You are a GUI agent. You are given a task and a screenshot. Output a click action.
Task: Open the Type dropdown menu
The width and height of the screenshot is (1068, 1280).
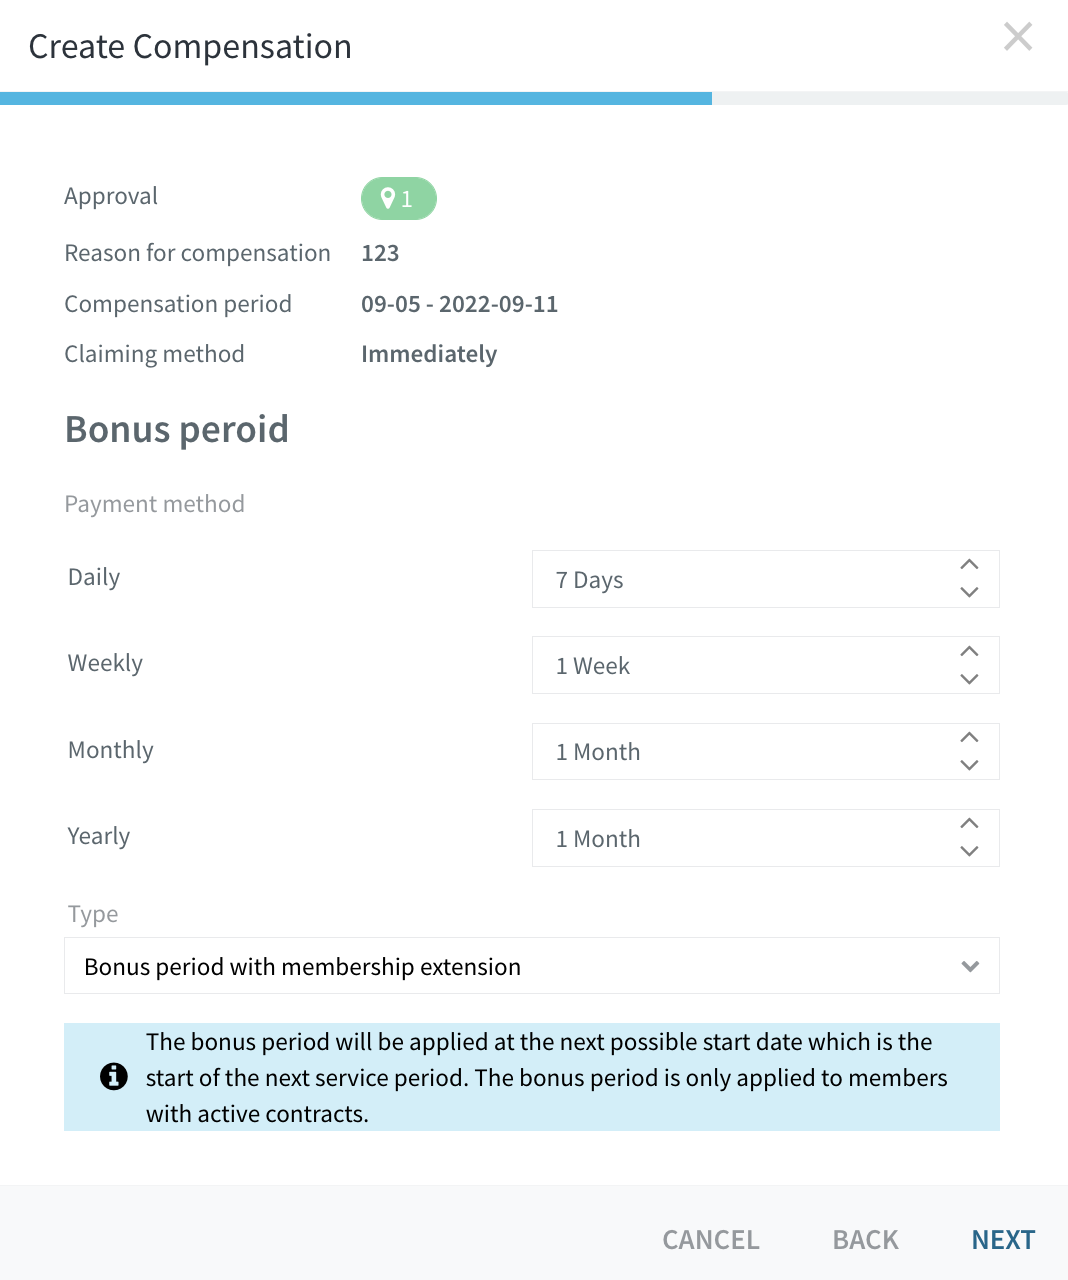coord(532,966)
